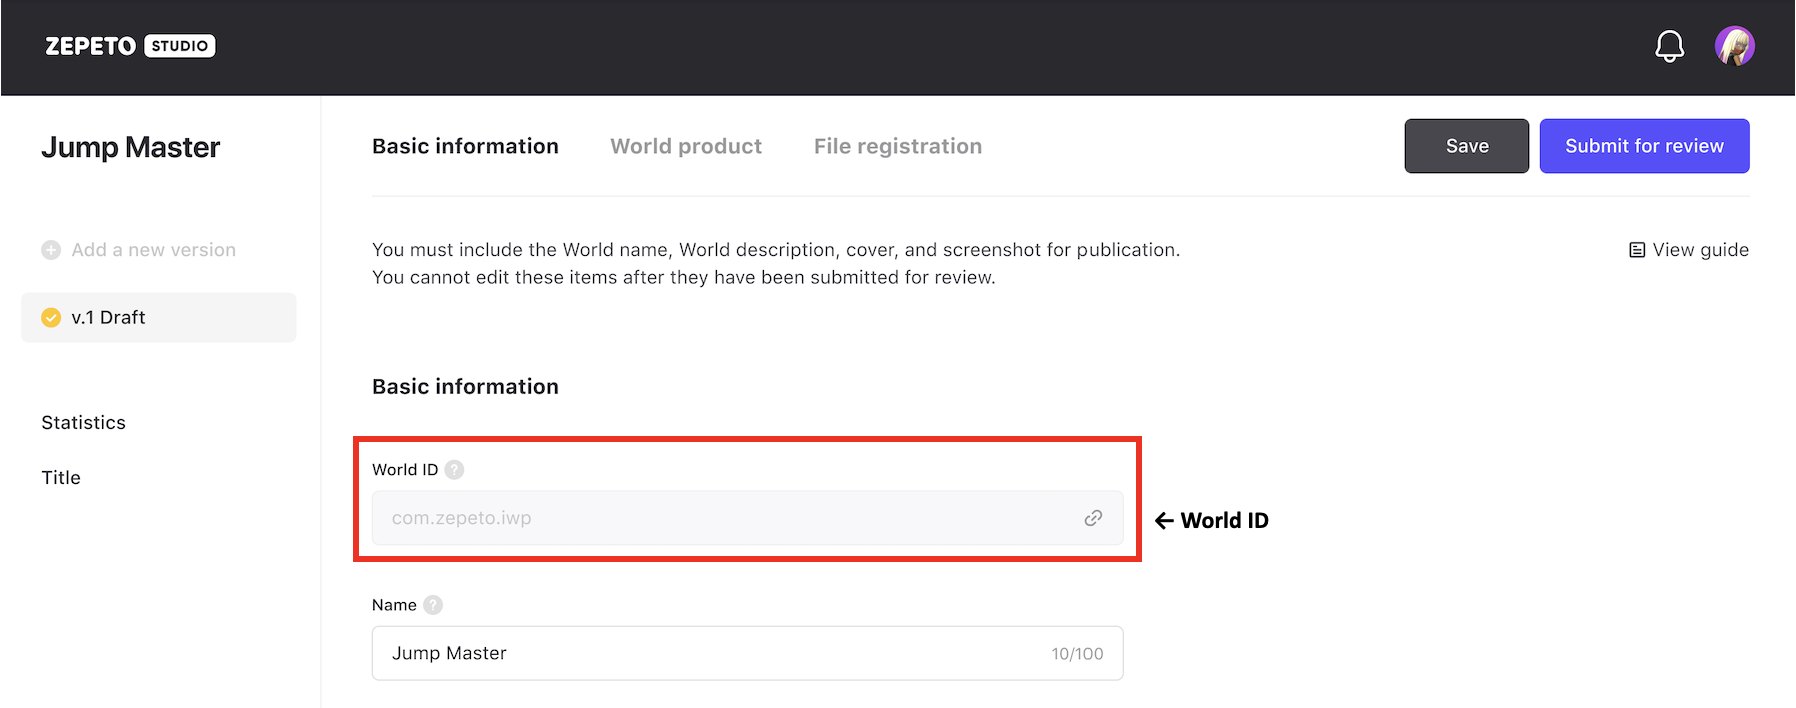Image resolution: width=1796 pixels, height=708 pixels.
Task: Click the View guide document icon
Action: (1637, 250)
